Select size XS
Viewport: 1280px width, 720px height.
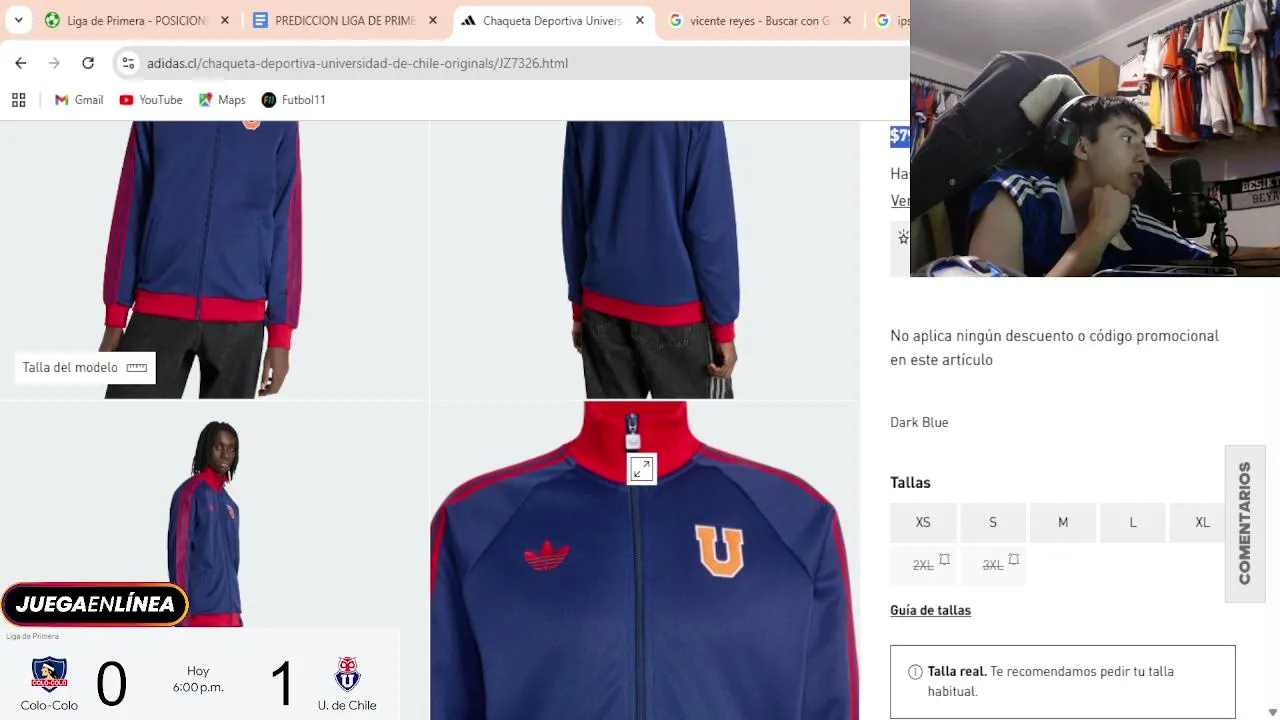click(x=923, y=522)
